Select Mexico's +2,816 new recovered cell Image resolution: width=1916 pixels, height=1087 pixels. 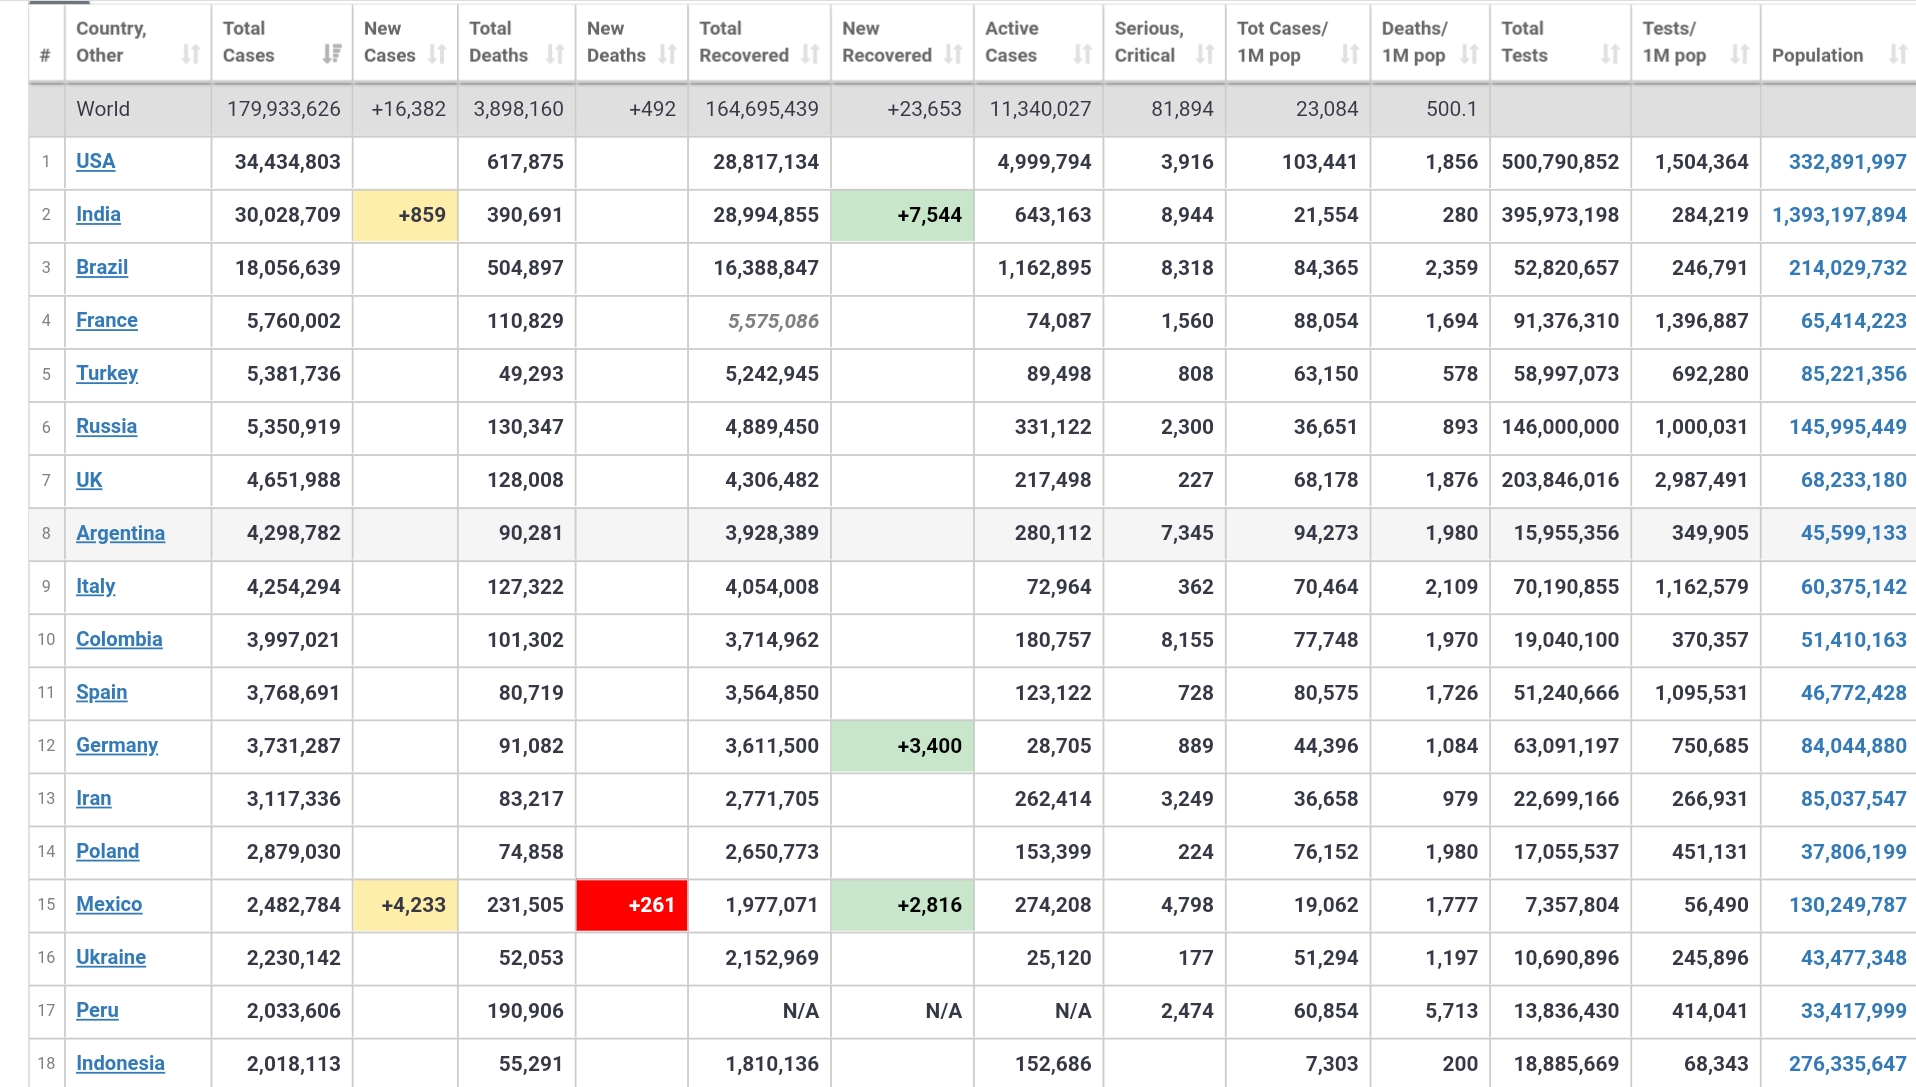pos(902,904)
